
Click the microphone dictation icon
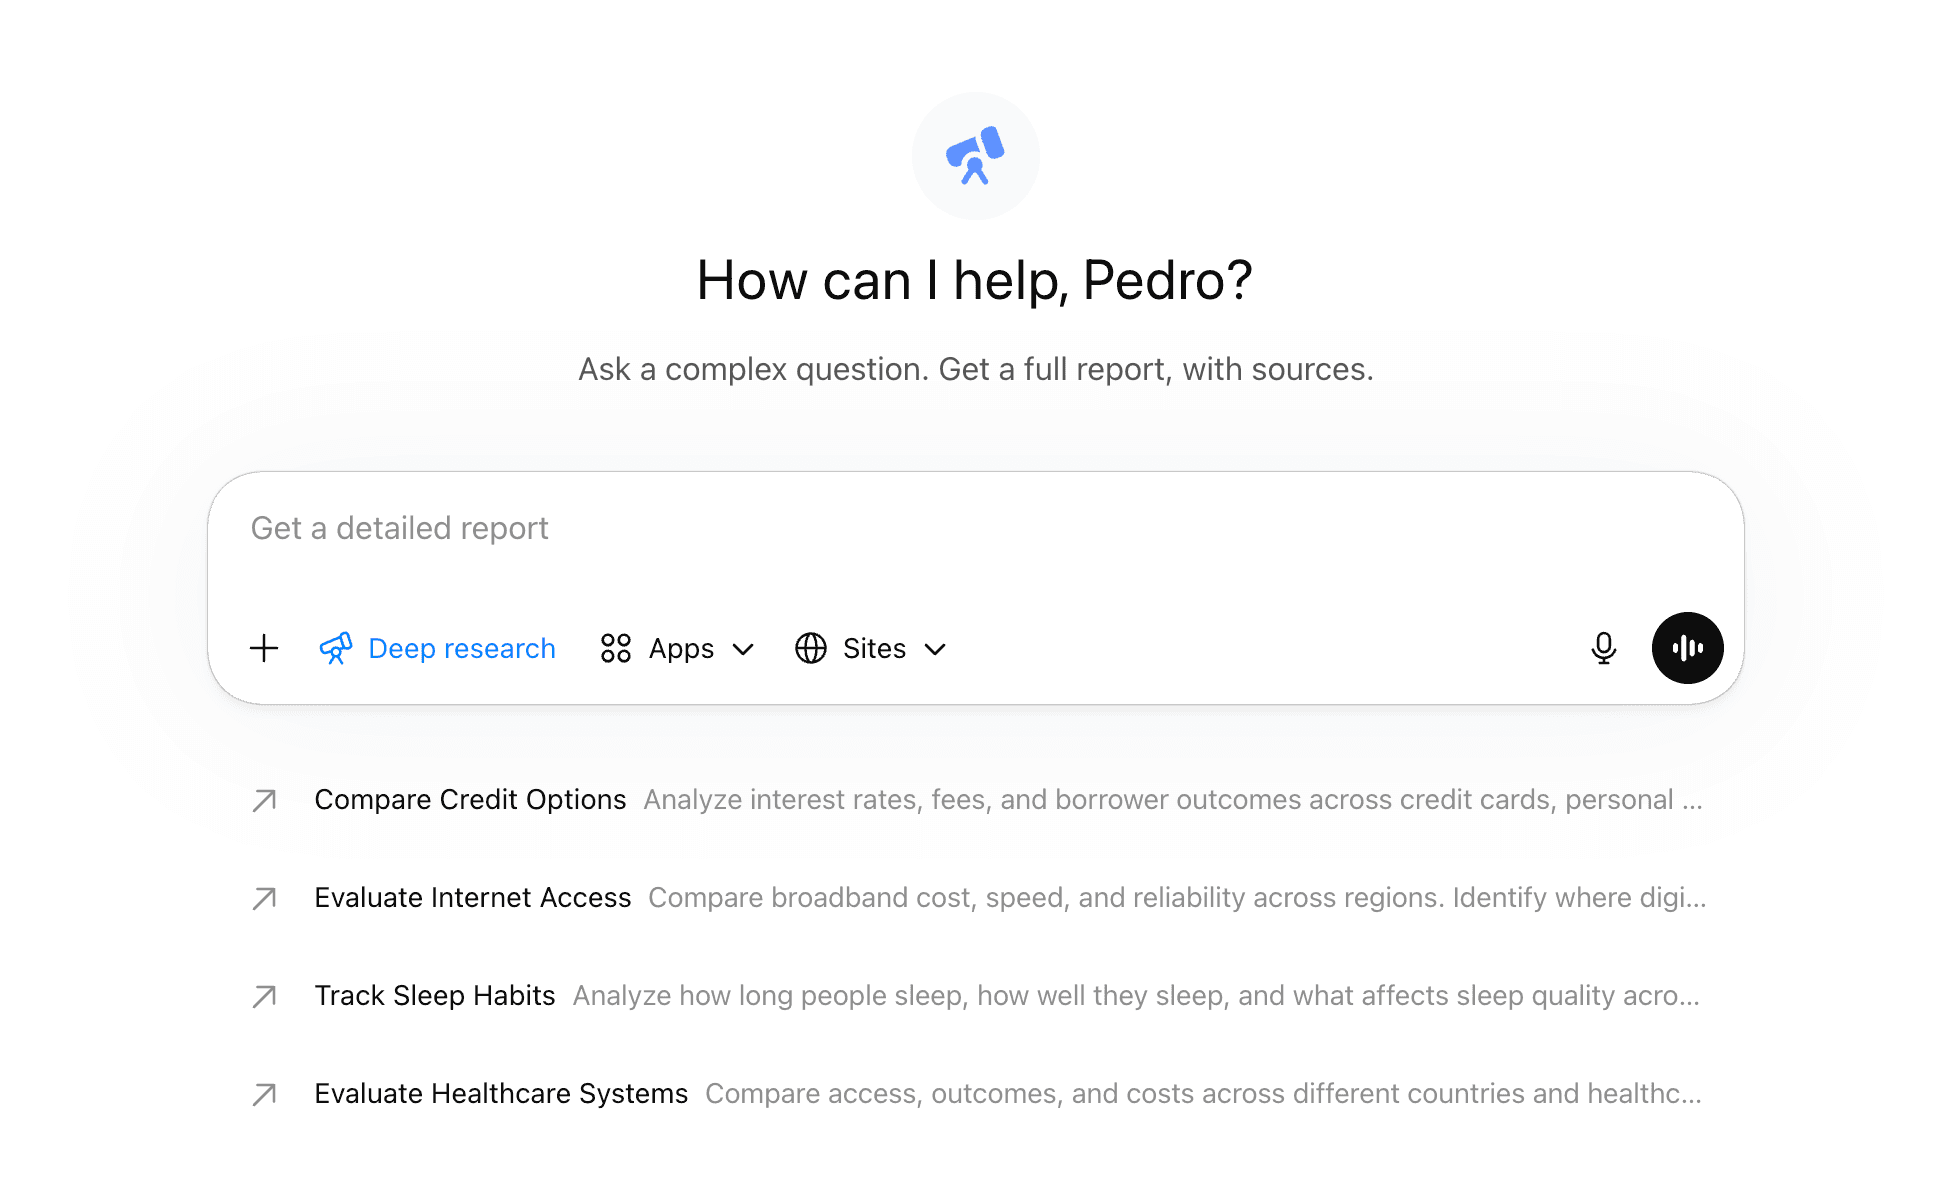click(1604, 648)
